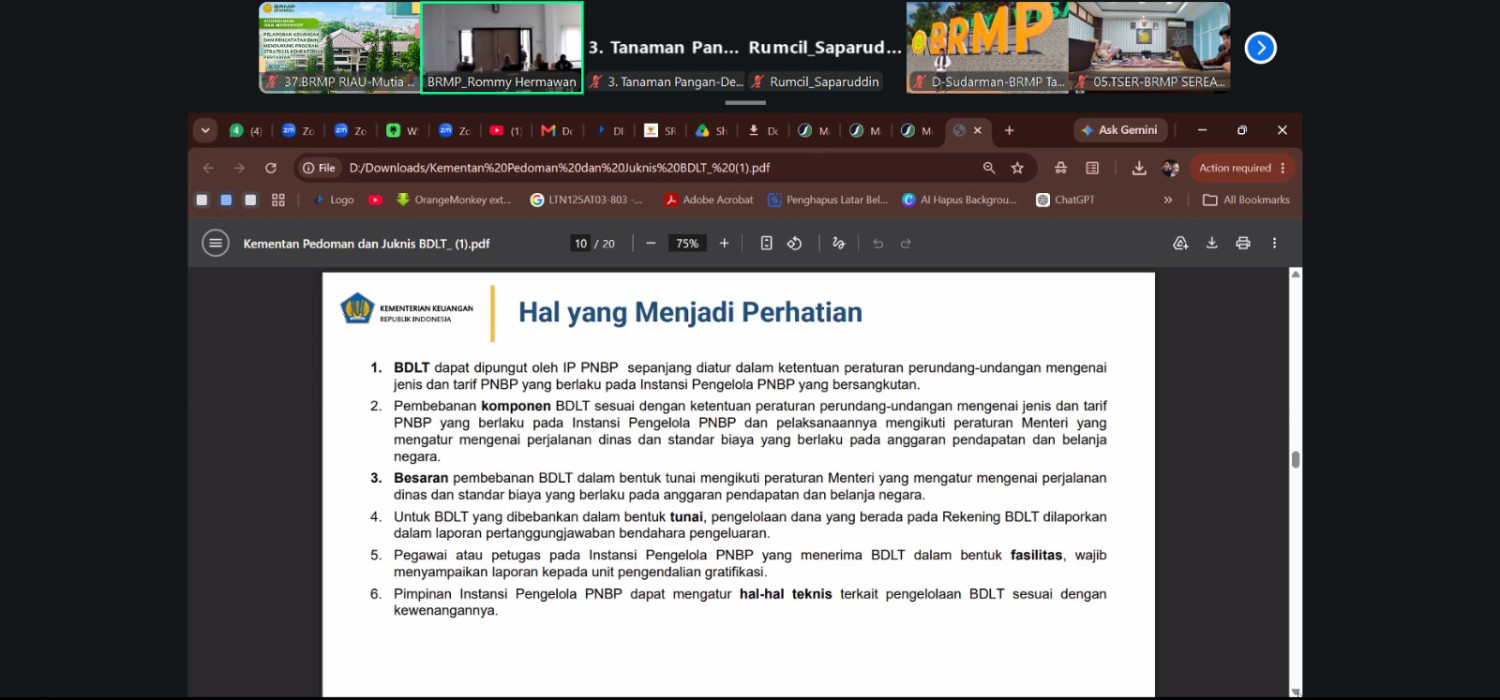The height and width of the screenshot is (700, 1500).
Task: Zoom in the PDF with plus
Action: point(724,243)
